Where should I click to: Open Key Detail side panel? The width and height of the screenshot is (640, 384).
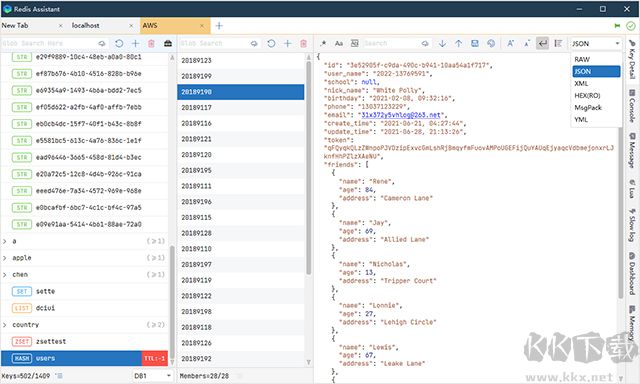[632, 59]
